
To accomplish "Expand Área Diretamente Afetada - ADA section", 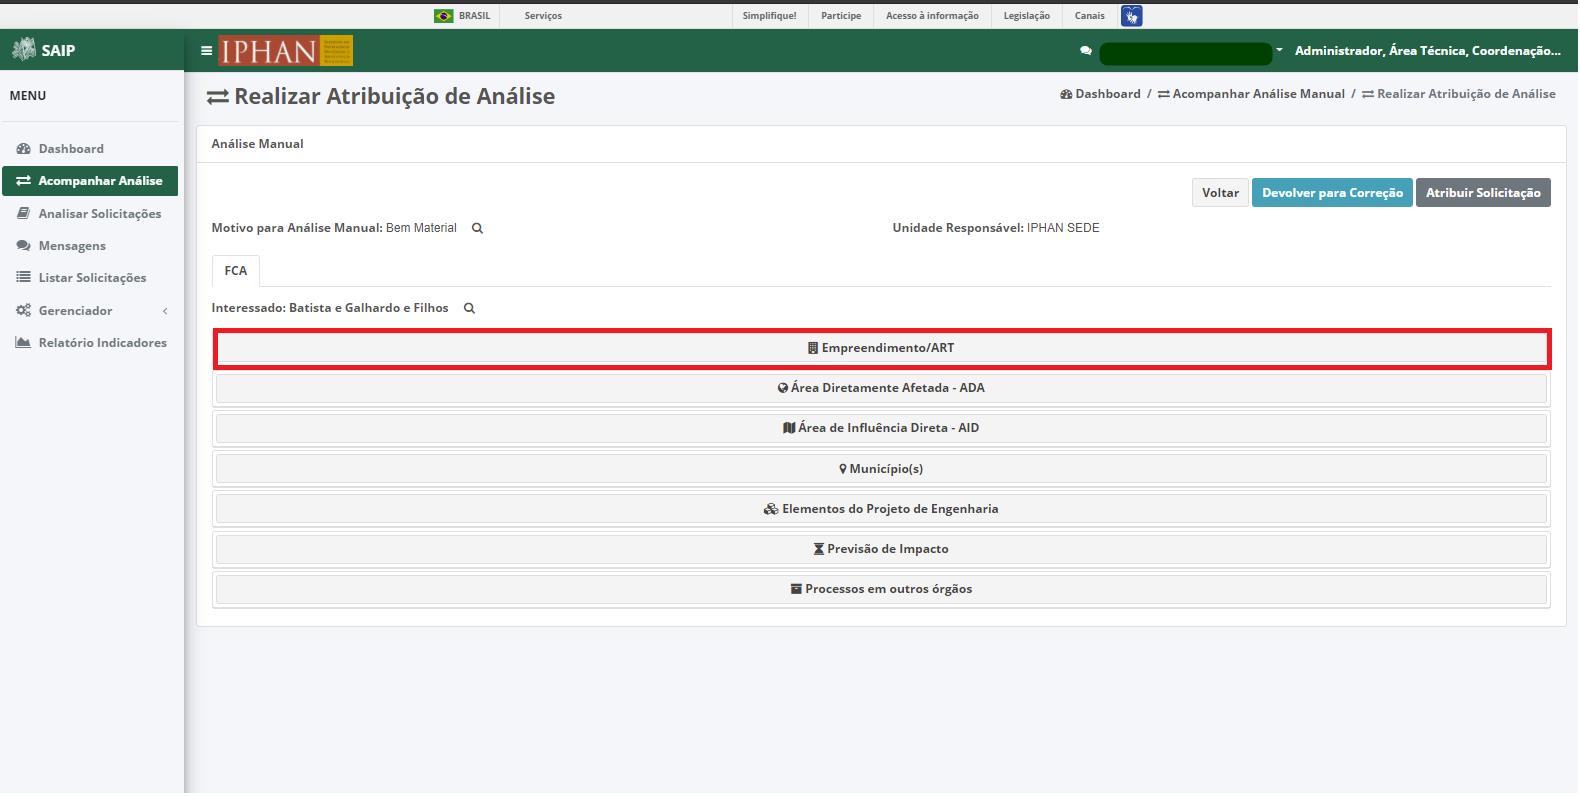I will (x=882, y=388).
